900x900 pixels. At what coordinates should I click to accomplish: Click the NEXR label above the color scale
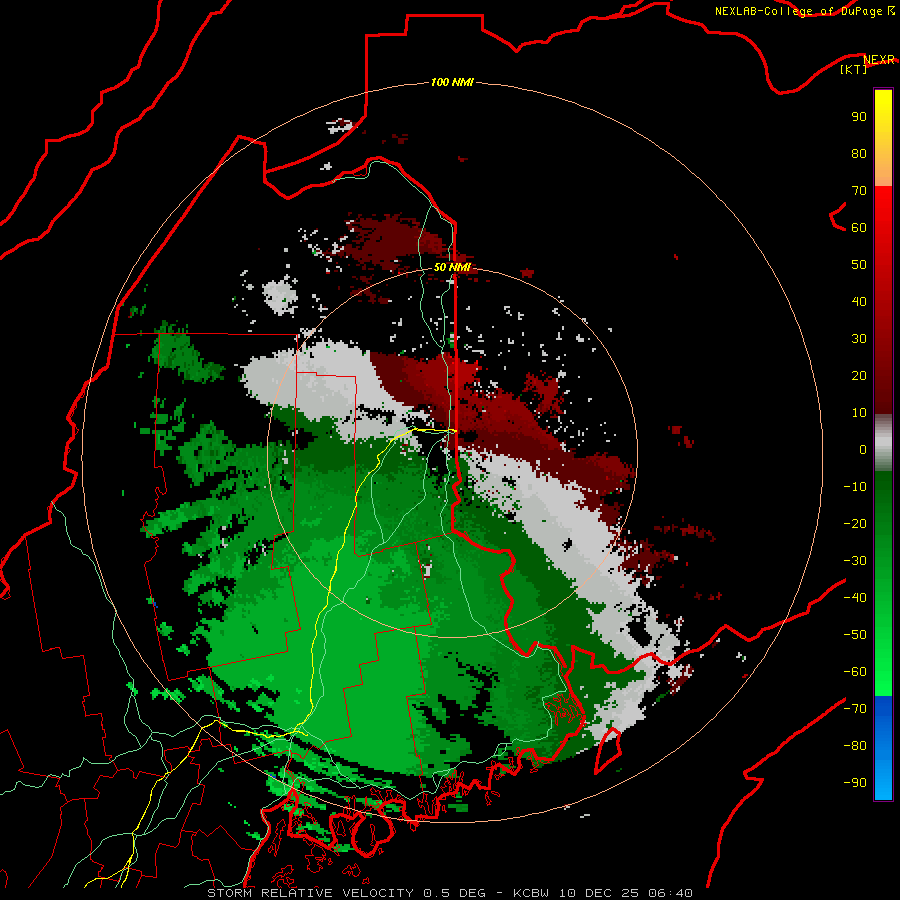(x=879, y=60)
